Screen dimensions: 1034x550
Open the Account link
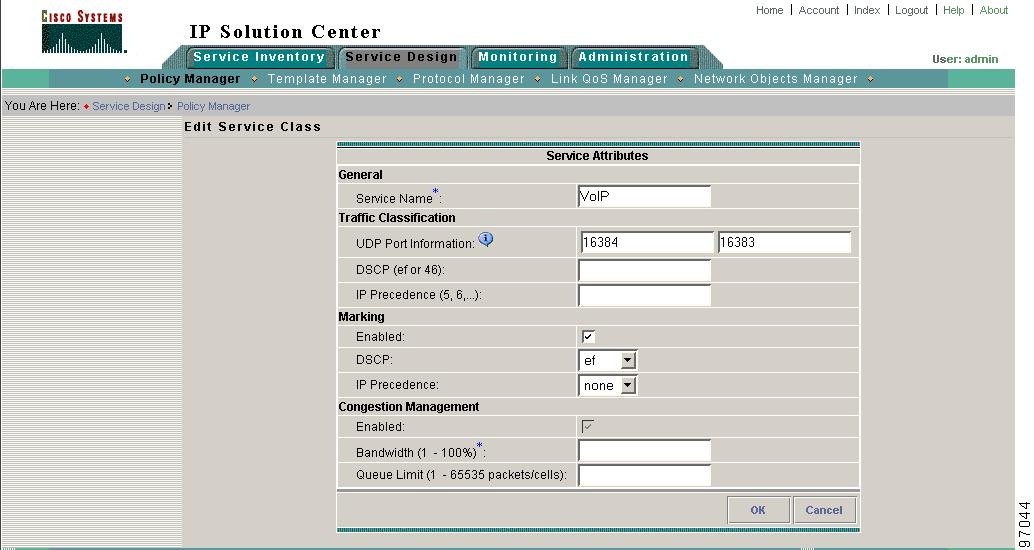click(x=819, y=11)
